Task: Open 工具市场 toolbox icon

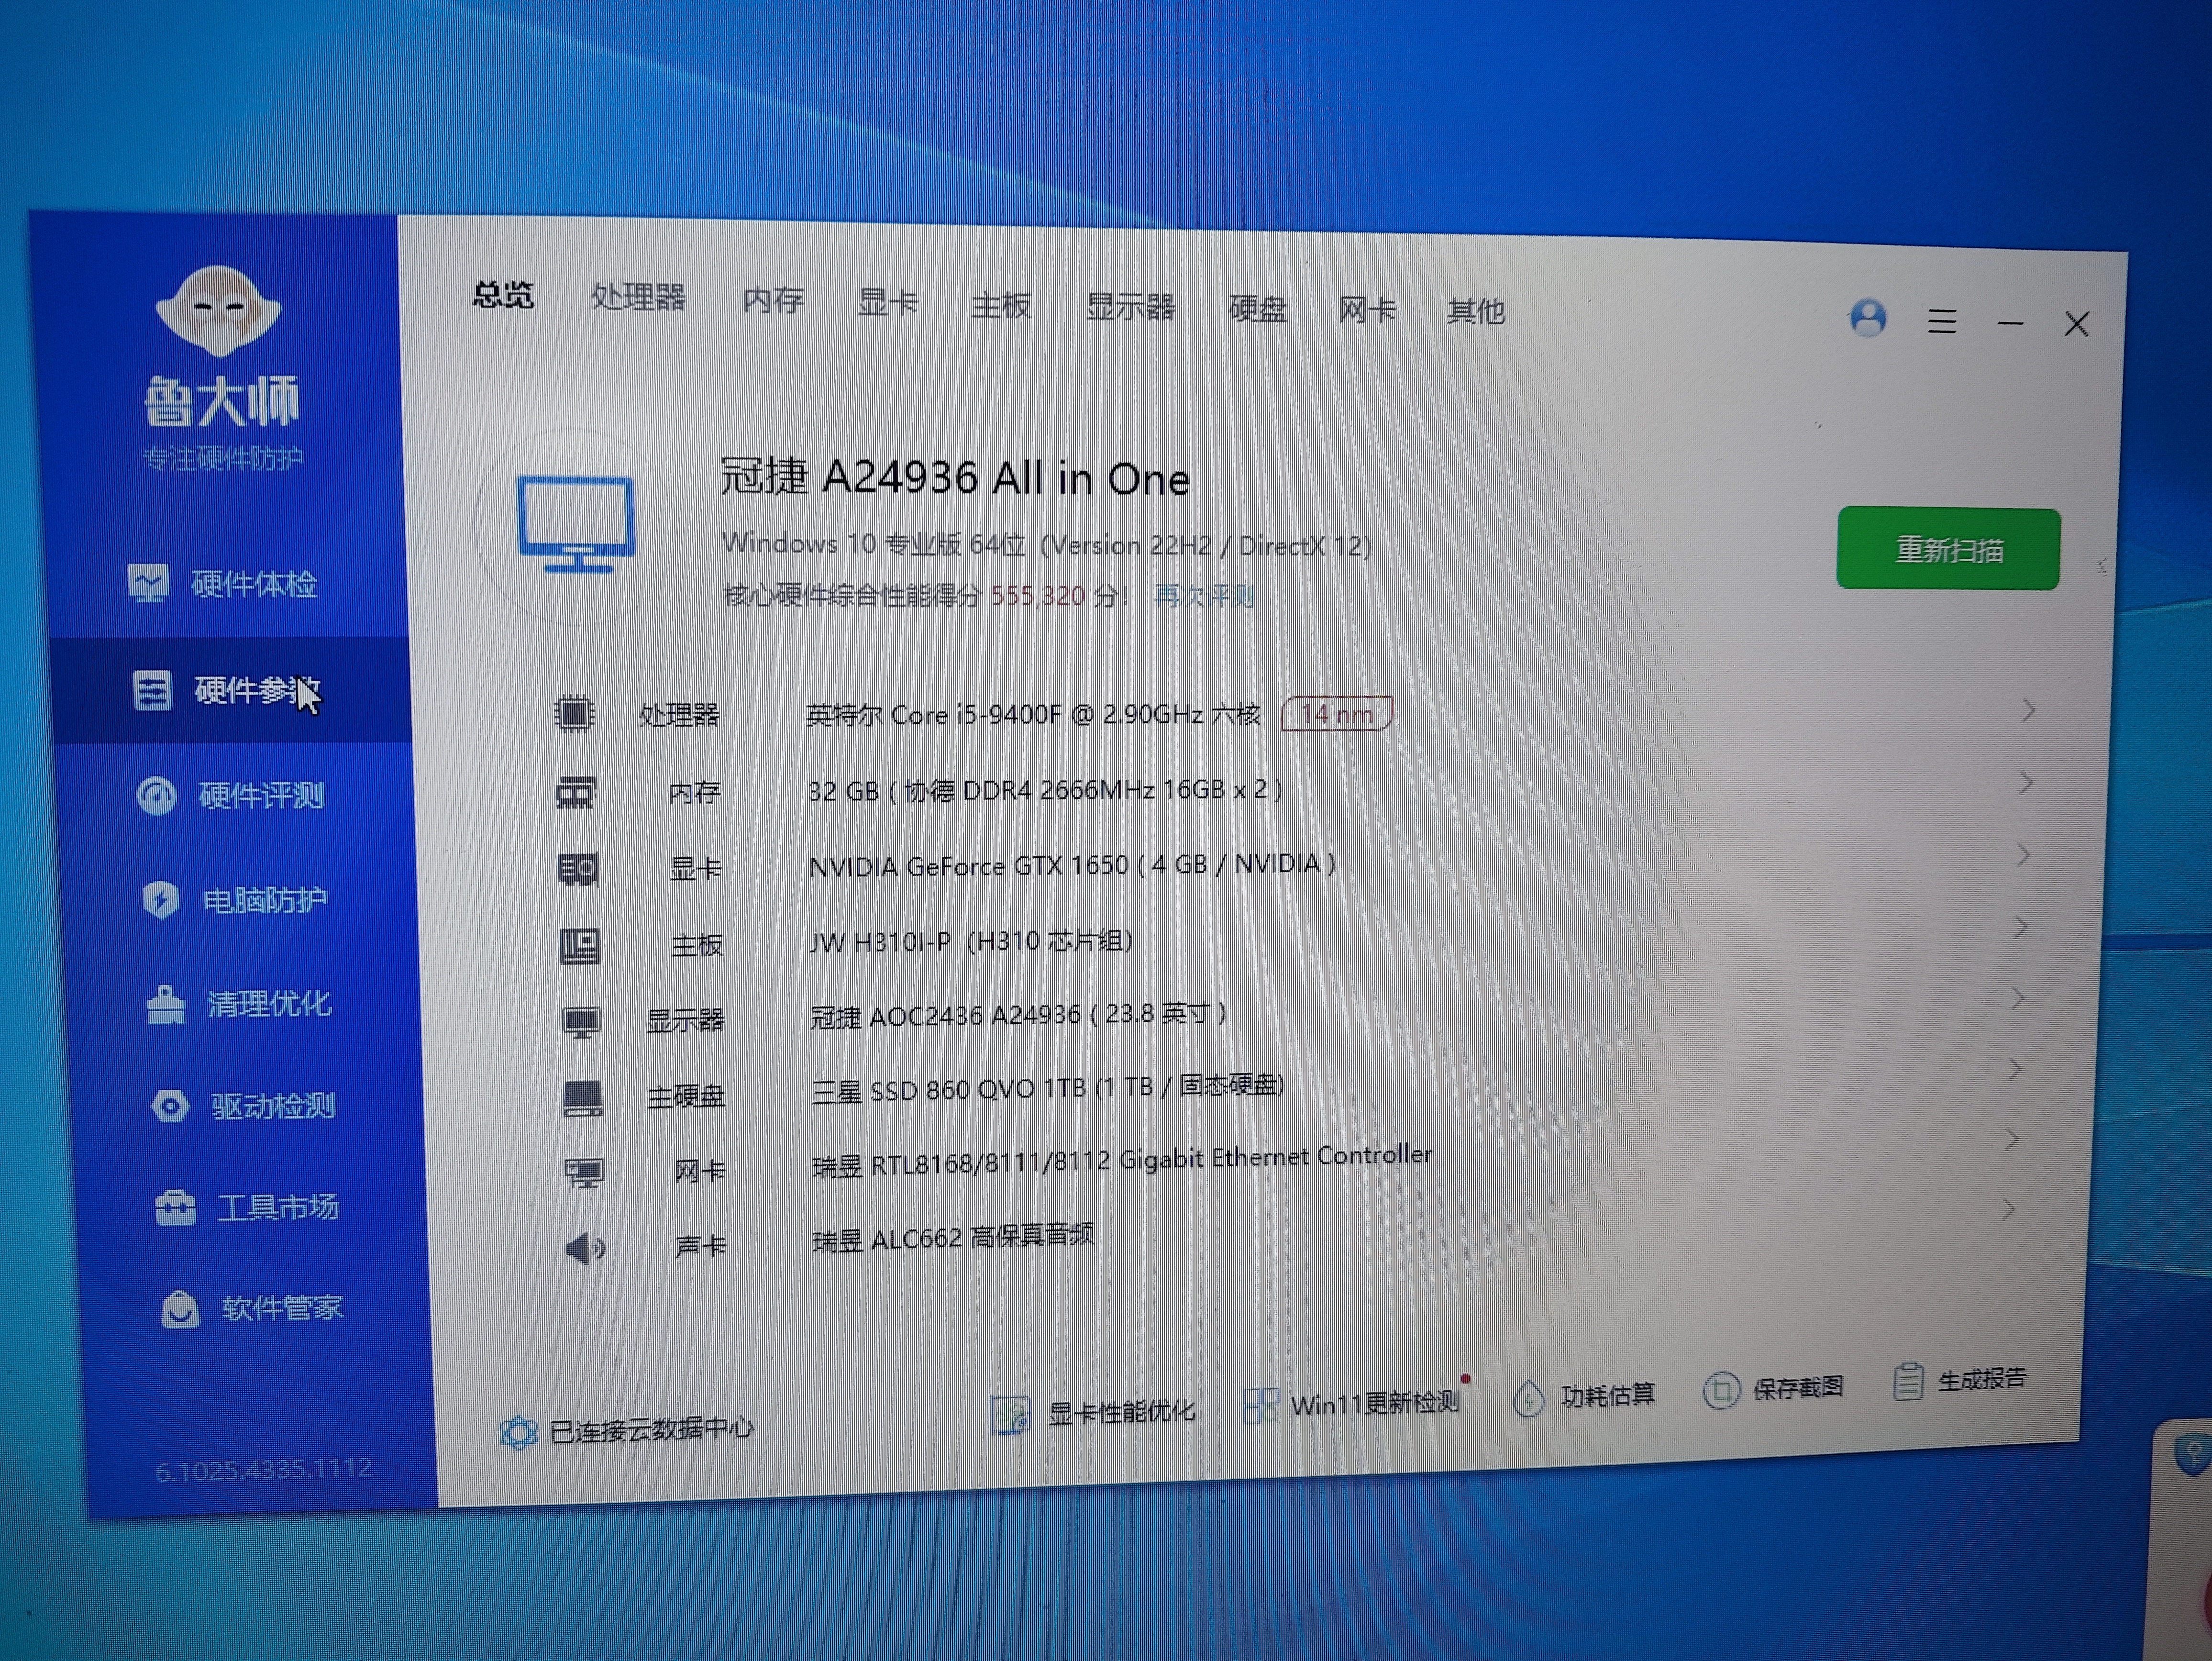Action: tap(175, 1208)
